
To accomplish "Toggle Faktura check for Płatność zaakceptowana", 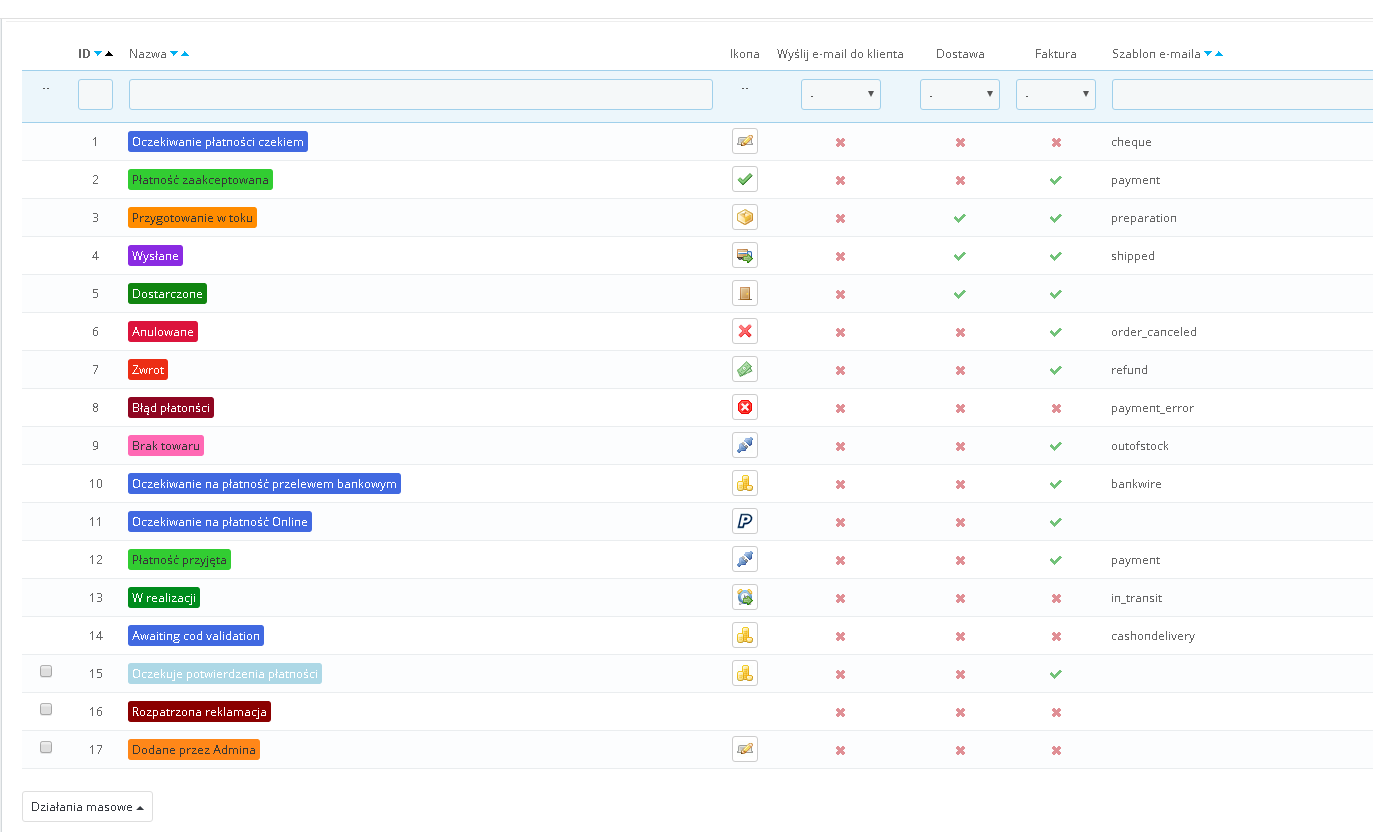I will (x=1056, y=180).
